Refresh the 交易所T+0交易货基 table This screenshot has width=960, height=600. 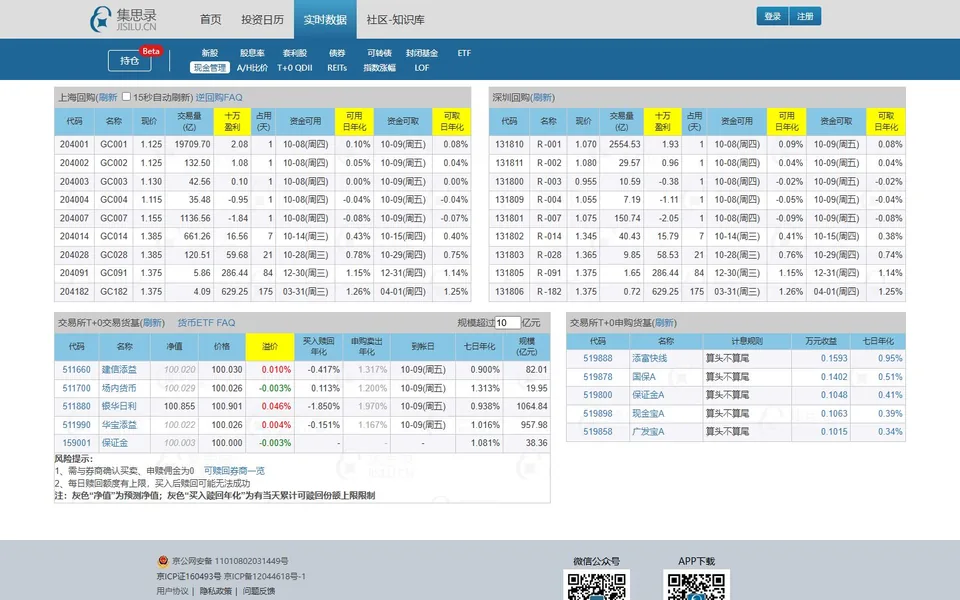click(x=152, y=323)
